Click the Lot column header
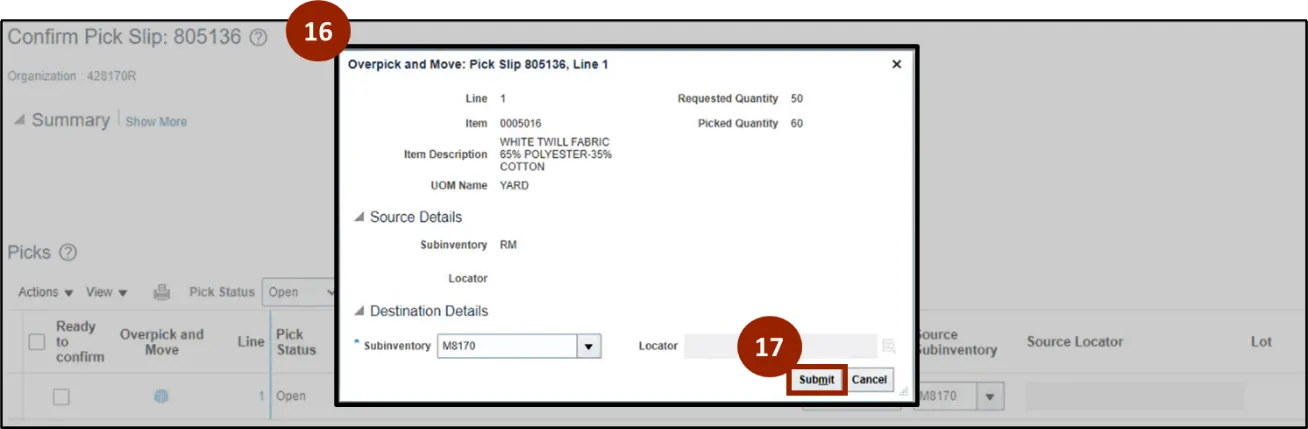Viewport: 1308px width, 429px height. tap(1261, 342)
